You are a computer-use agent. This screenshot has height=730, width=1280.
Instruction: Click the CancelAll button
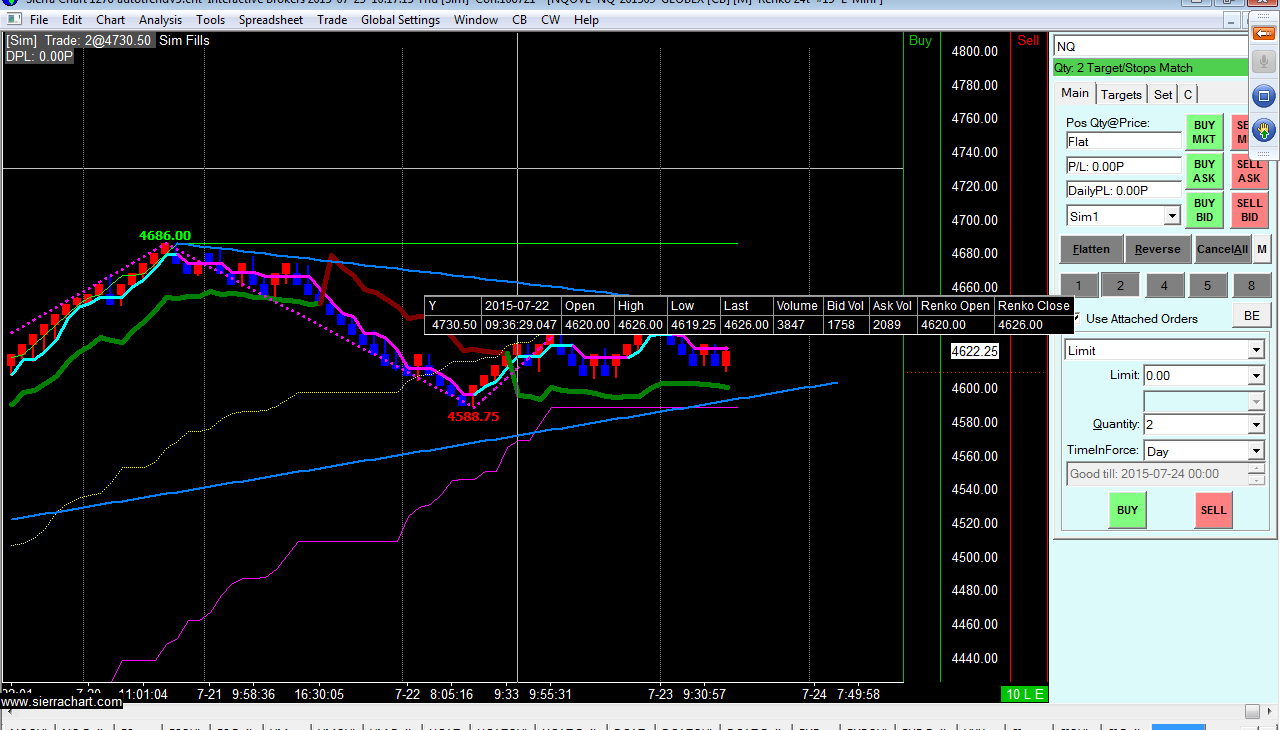coord(1222,249)
